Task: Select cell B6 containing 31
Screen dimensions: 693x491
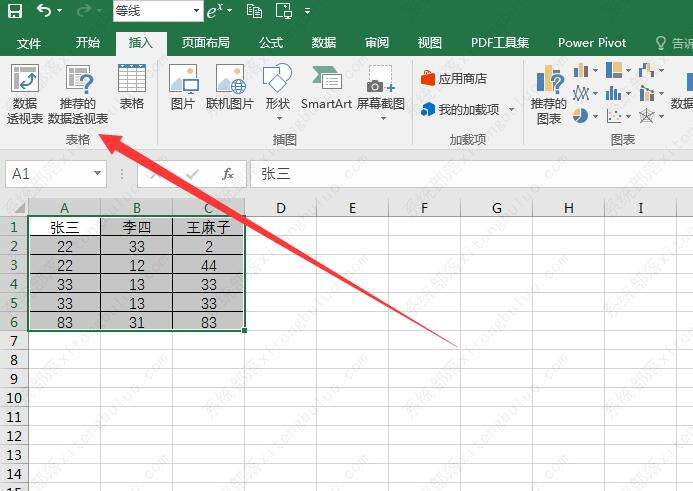Action: pyautogui.click(x=137, y=322)
